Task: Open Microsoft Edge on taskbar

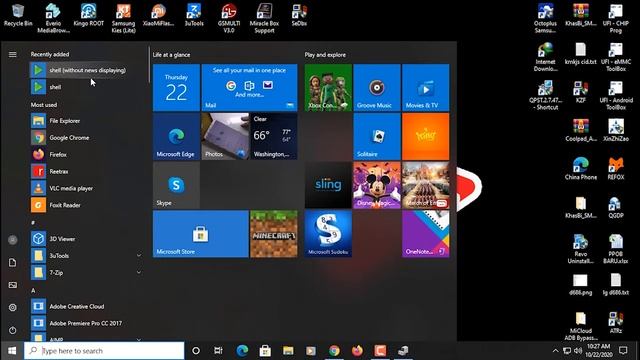Action: (x=242, y=351)
